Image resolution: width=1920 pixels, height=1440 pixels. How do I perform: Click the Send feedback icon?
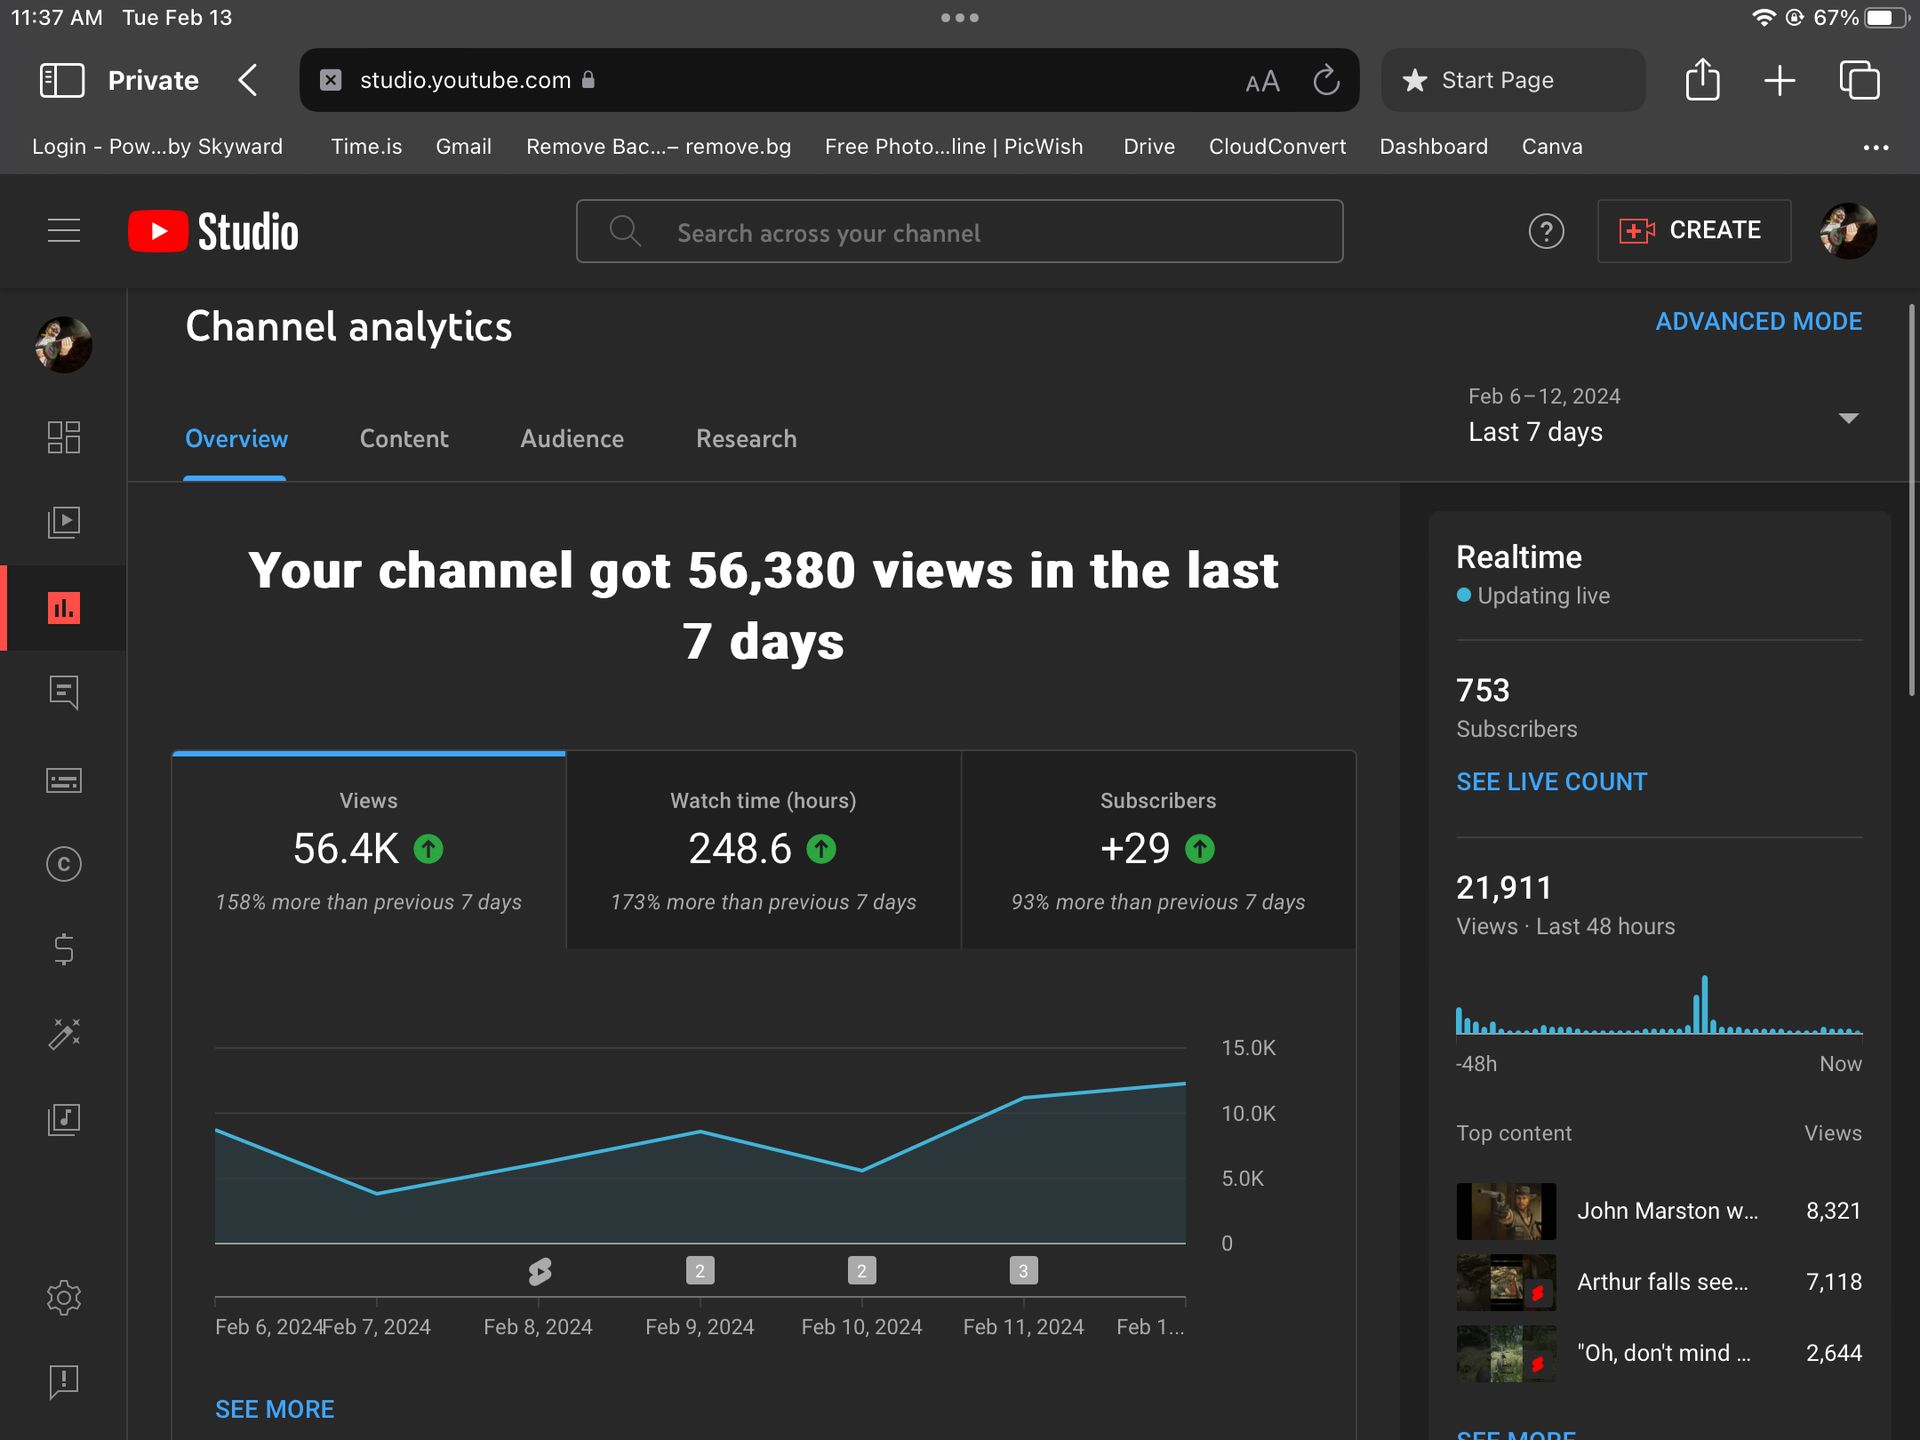(64, 1382)
